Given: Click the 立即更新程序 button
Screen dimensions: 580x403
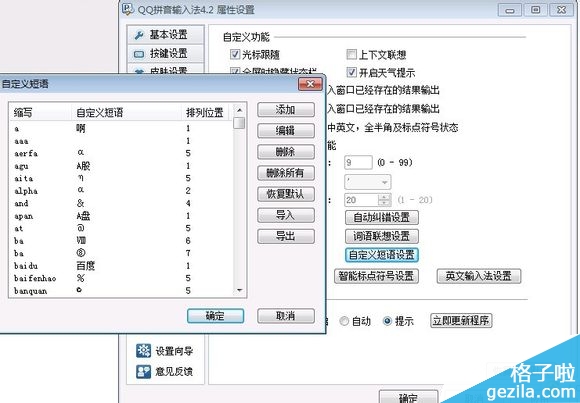Looking at the screenshot, I should [461, 320].
